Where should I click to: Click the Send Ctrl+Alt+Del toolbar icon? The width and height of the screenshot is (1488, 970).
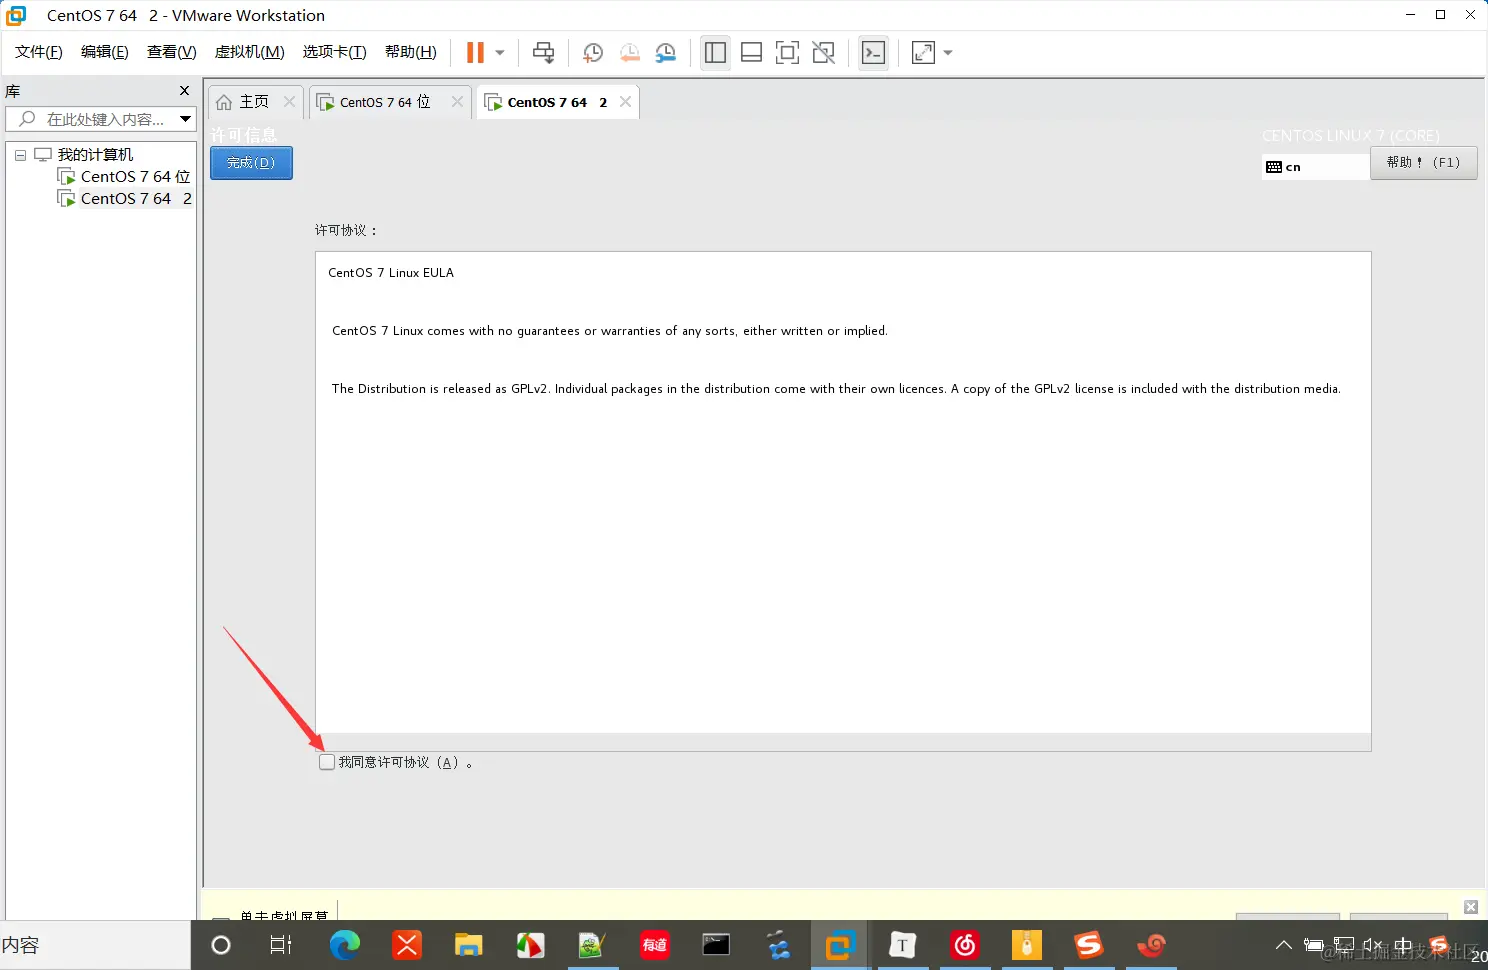[543, 53]
